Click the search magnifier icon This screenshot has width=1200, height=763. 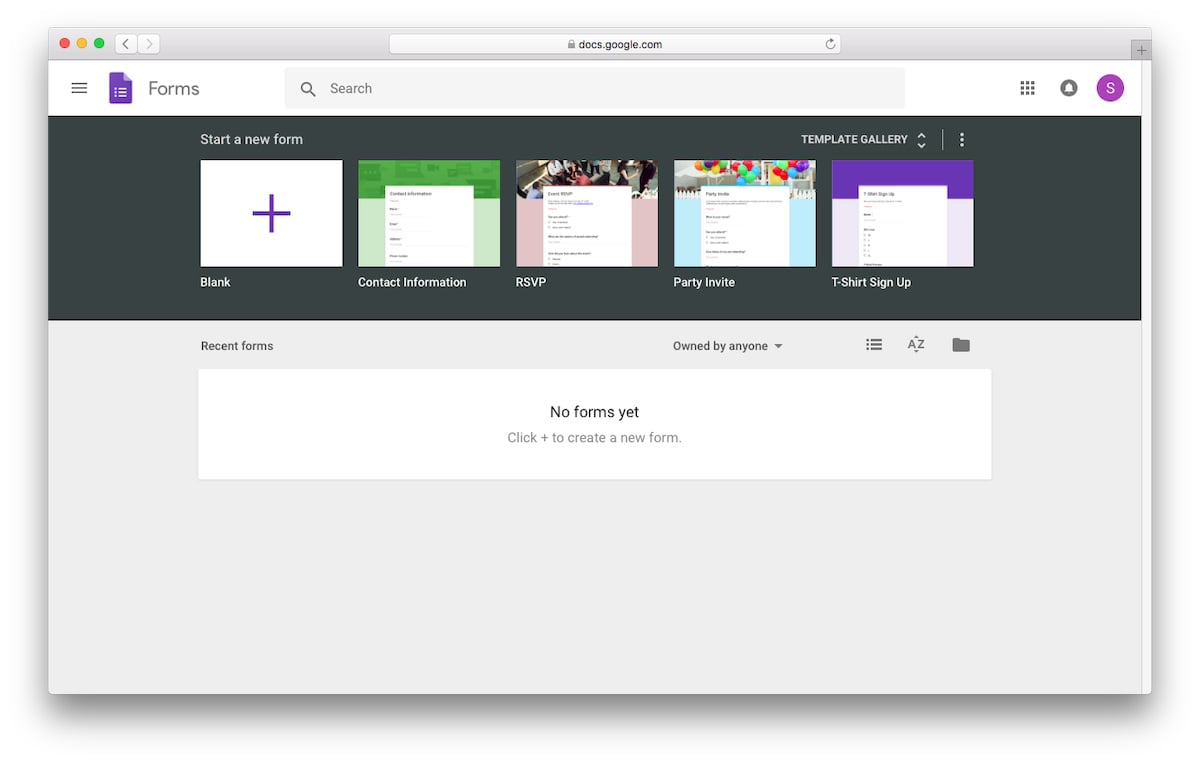click(x=308, y=89)
